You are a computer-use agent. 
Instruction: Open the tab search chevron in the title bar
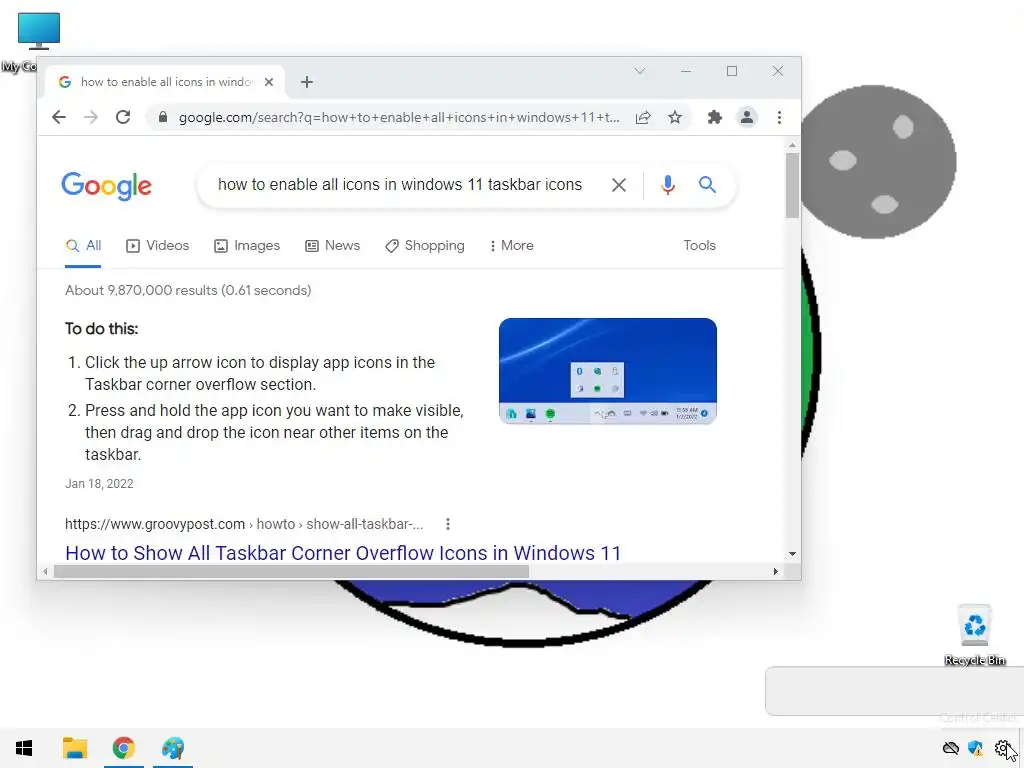(x=640, y=71)
